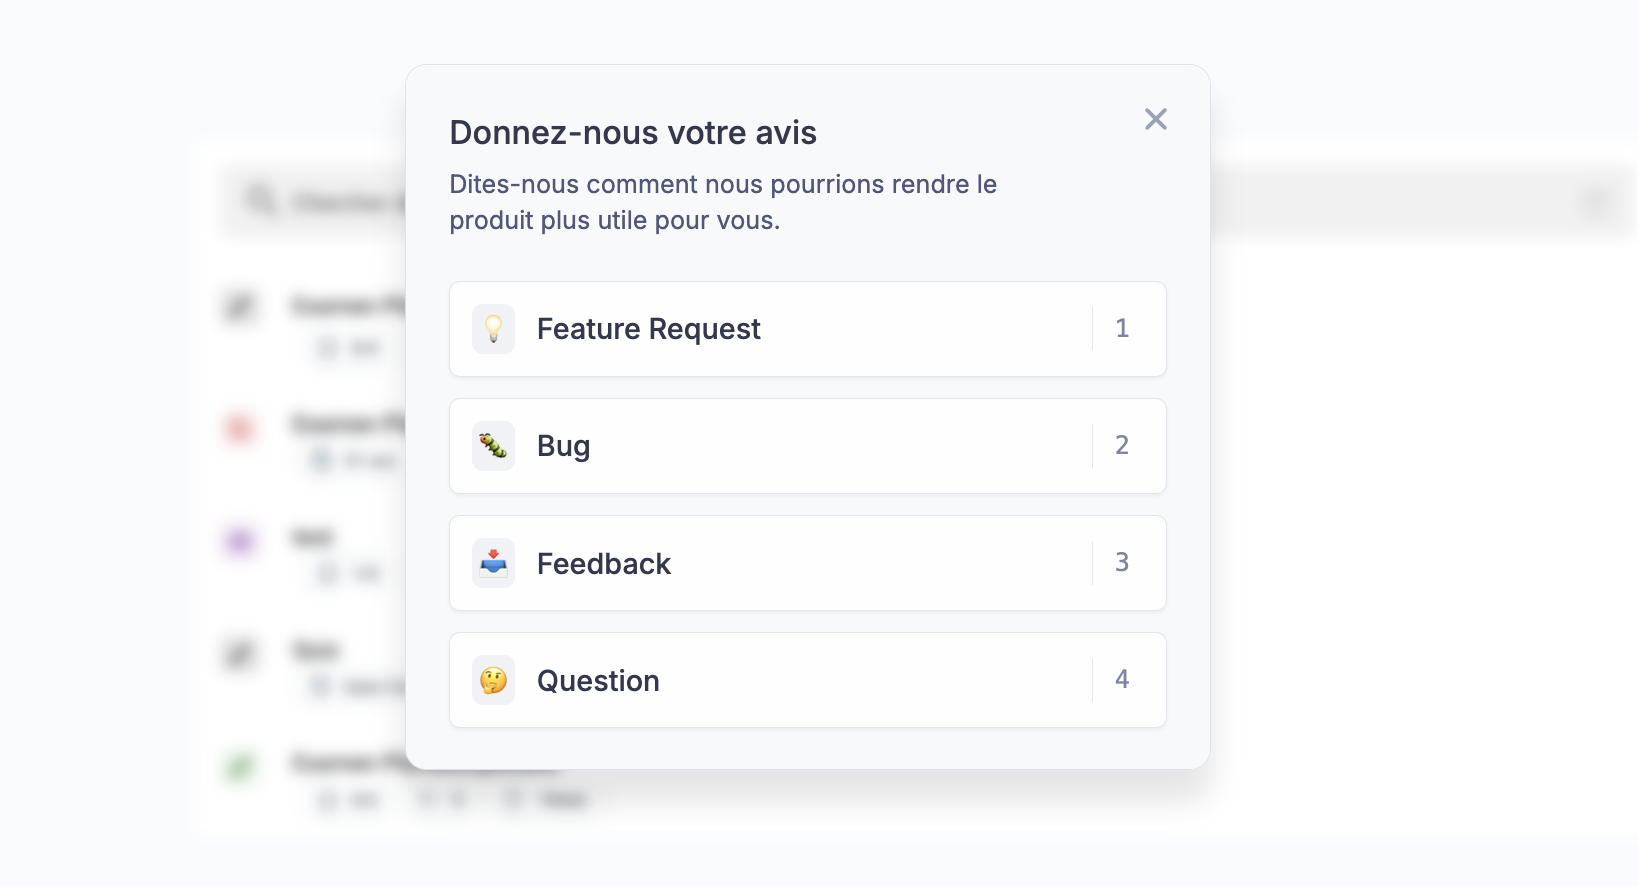Click the blurred magnifier search icon behind dialog

tap(261, 200)
